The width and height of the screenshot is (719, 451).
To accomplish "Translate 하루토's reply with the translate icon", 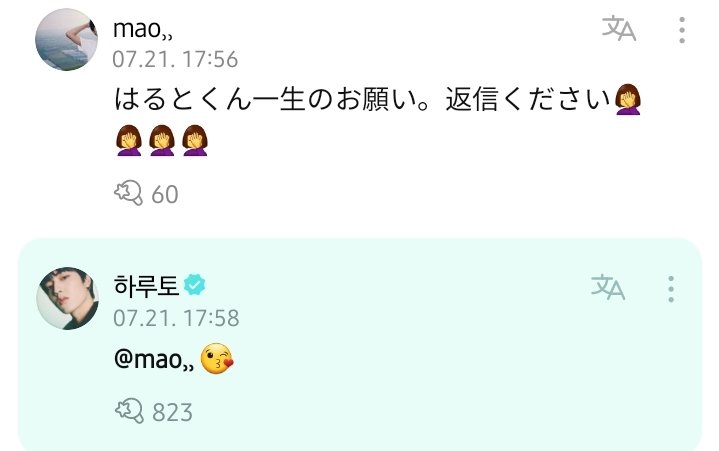I will [x=608, y=287].
